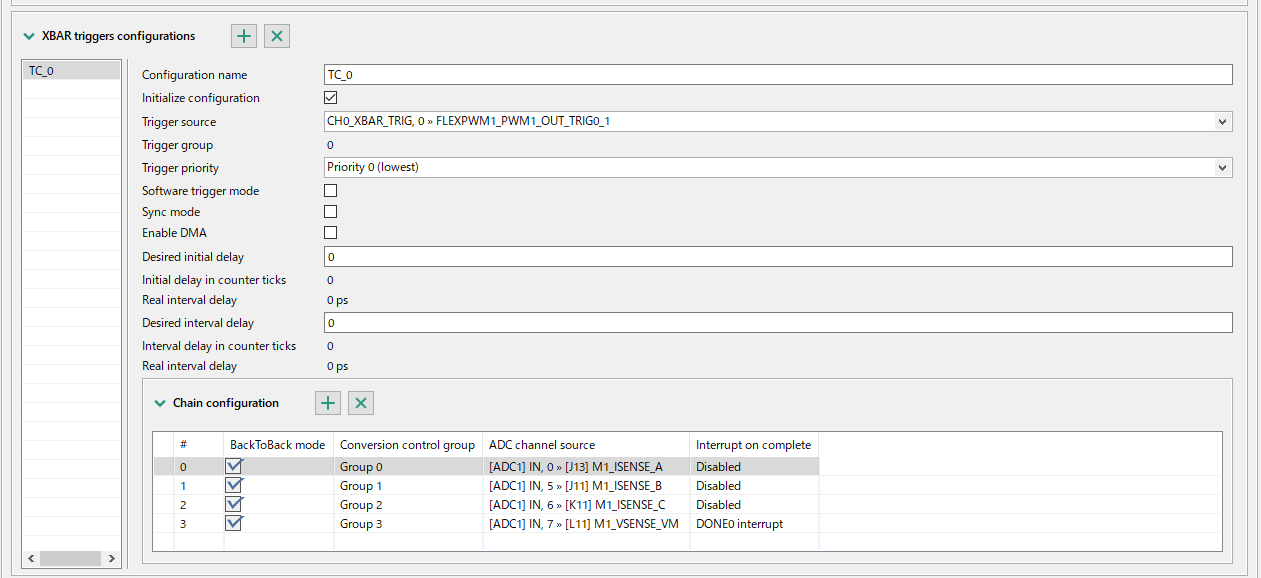The image size is (1261, 578).
Task: Toggle BackToBack mode on chain row 0
Action: (233, 466)
